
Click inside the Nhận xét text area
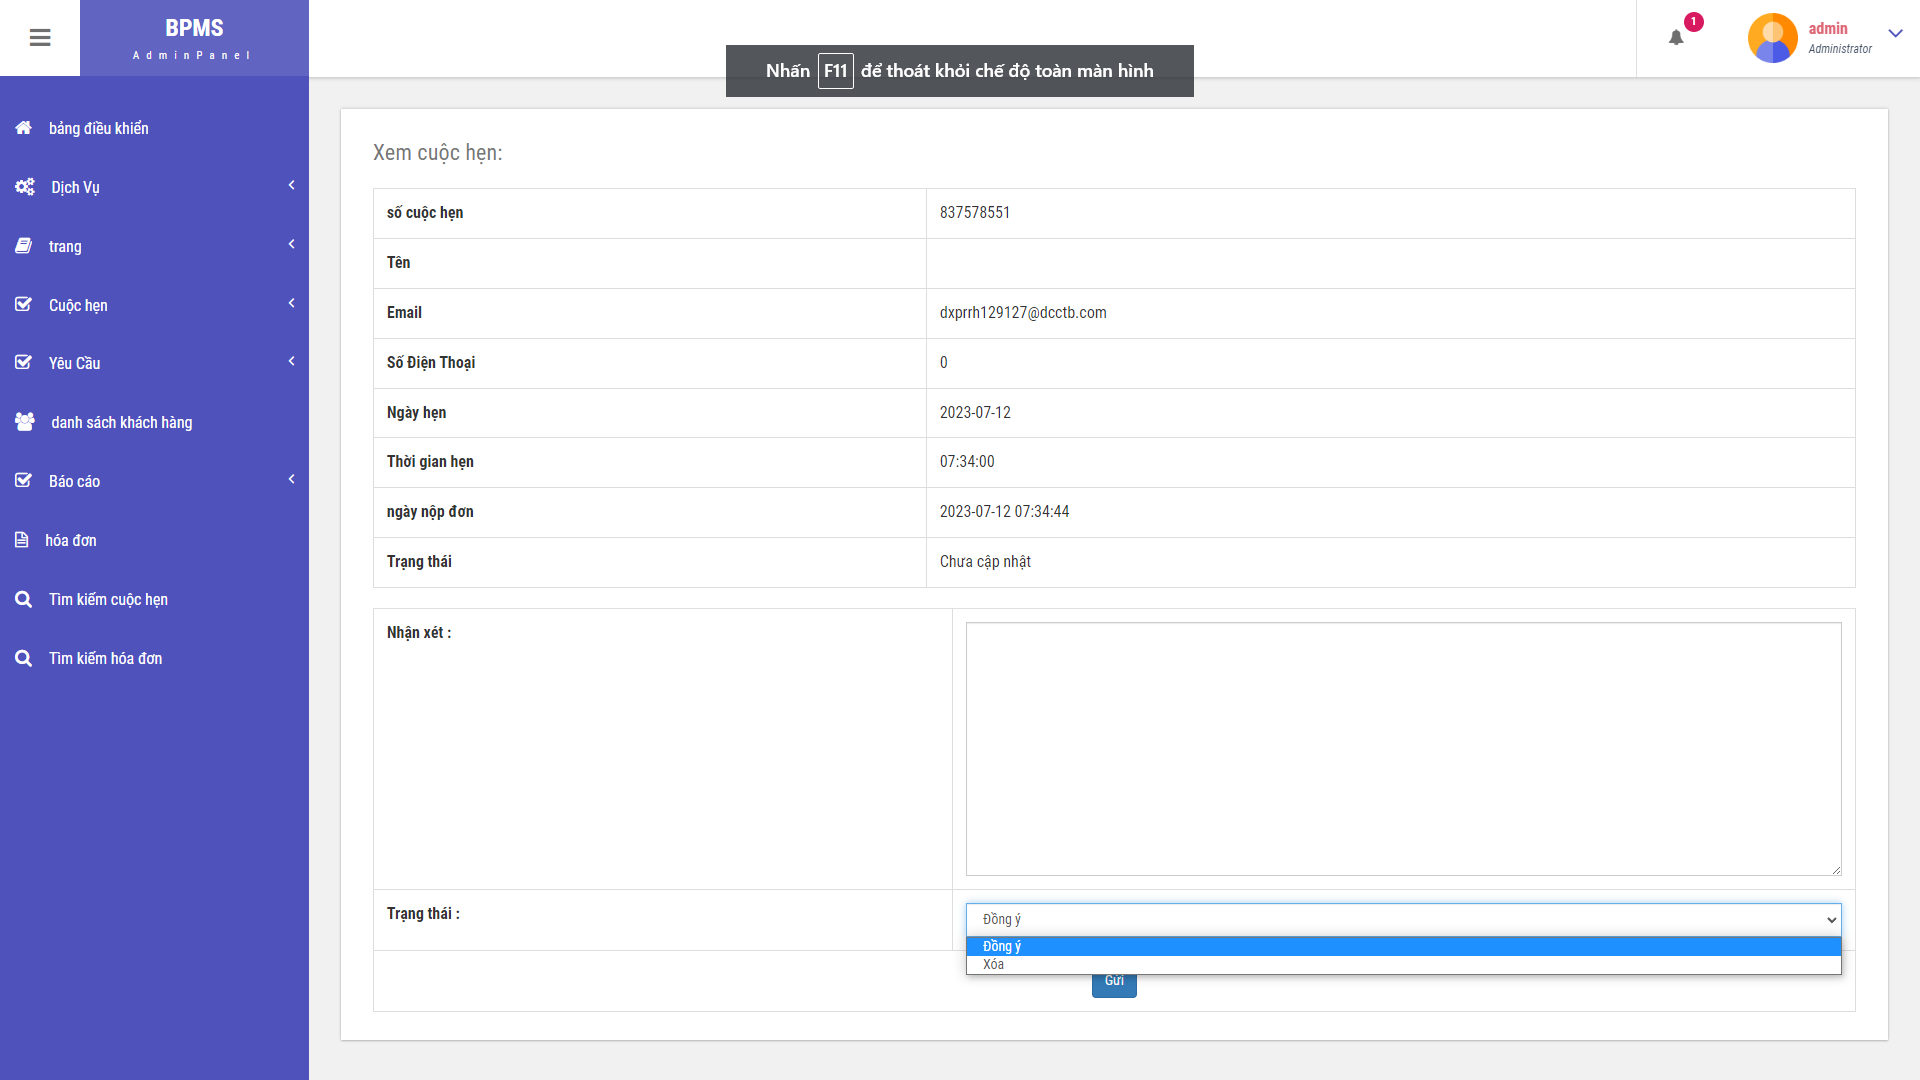coord(1402,748)
